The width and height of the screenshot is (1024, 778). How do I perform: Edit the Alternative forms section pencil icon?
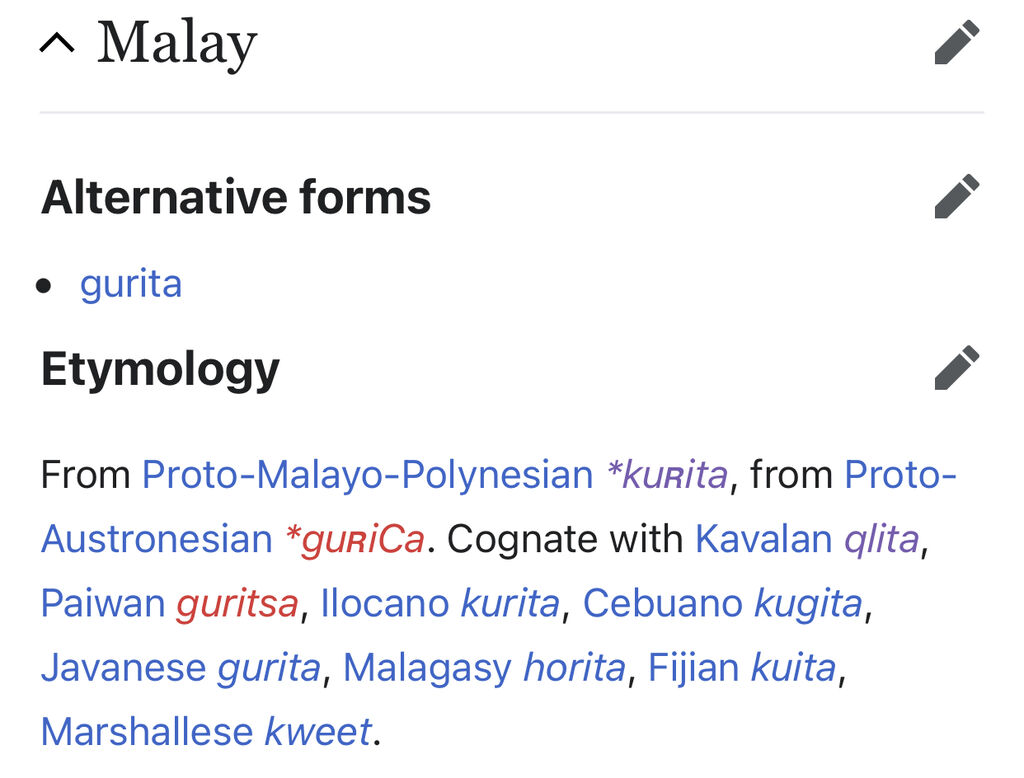pyautogui.click(x=957, y=196)
